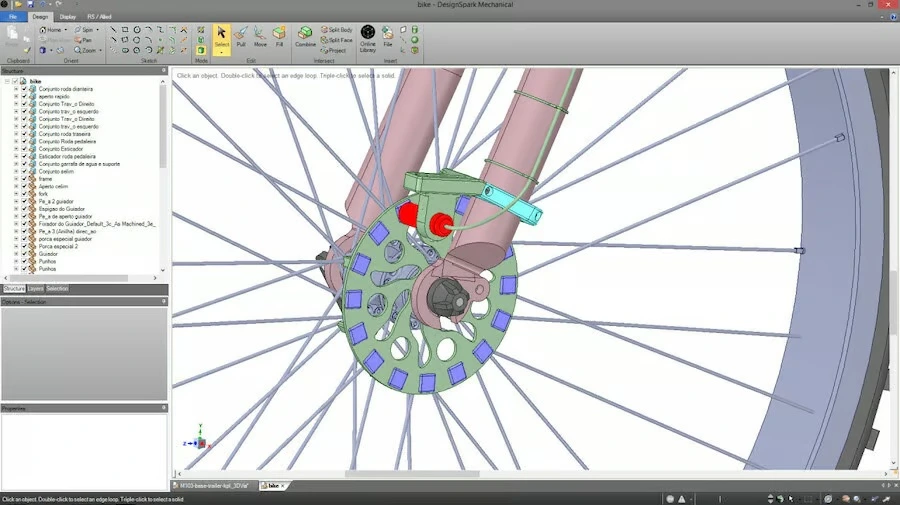Switch to the Display ribbon tab

(x=68, y=17)
